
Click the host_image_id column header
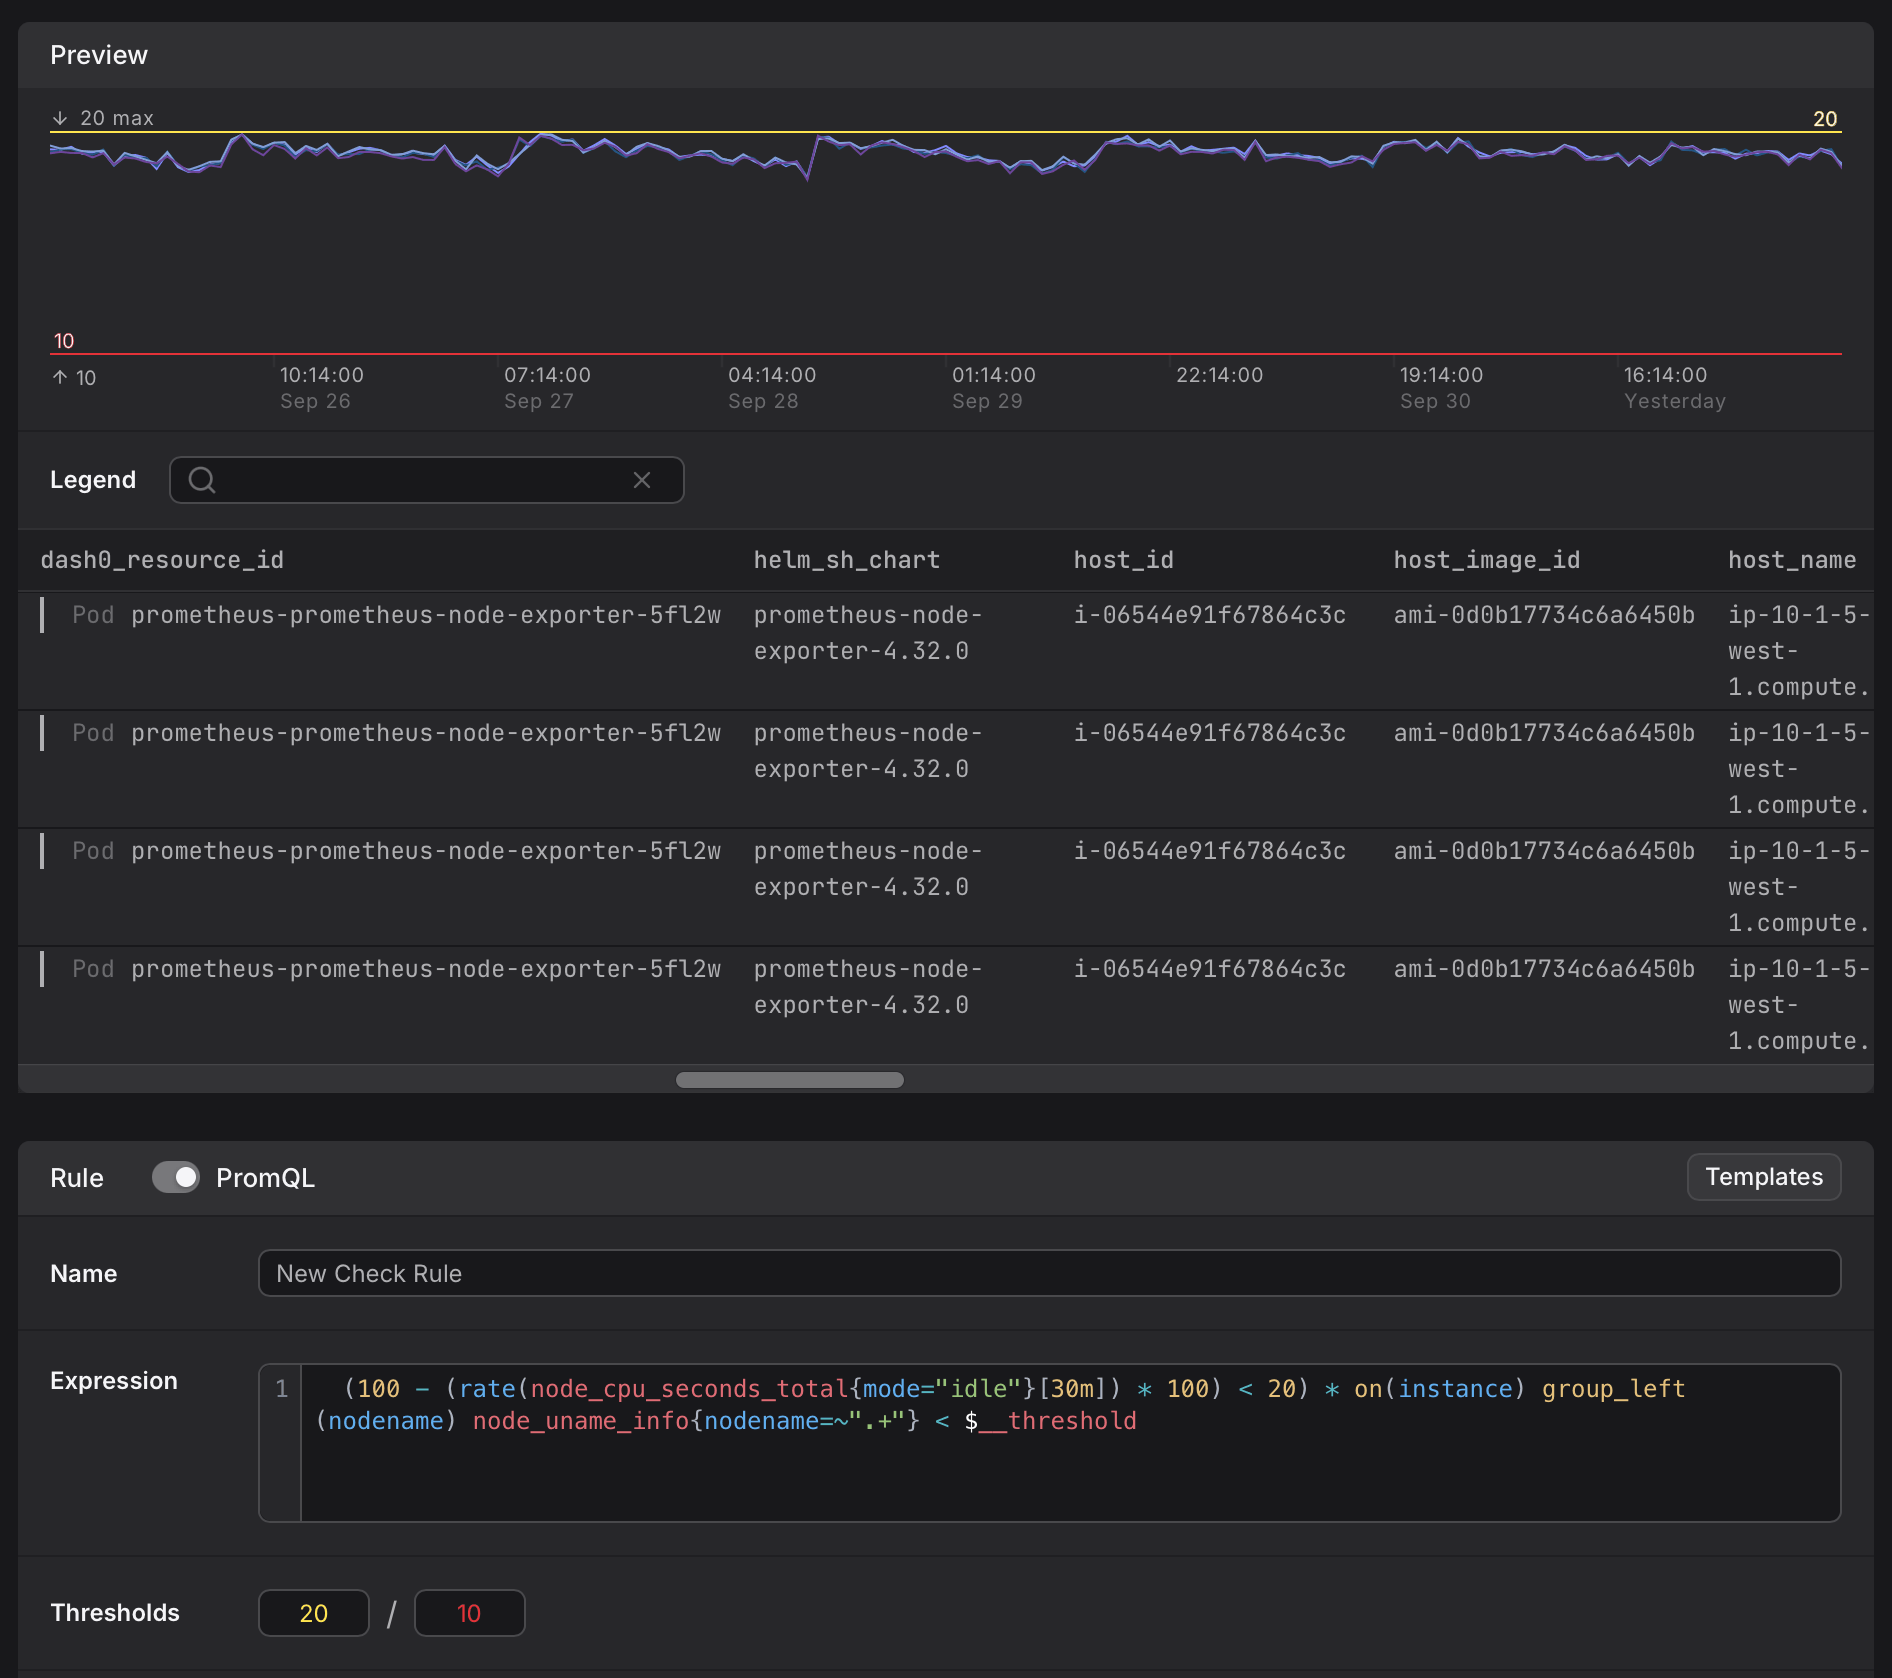click(1486, 560)
